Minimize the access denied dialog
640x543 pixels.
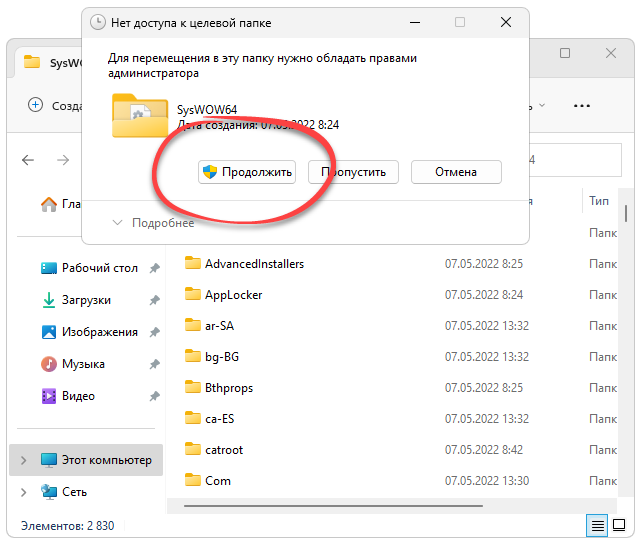[415, 22]
